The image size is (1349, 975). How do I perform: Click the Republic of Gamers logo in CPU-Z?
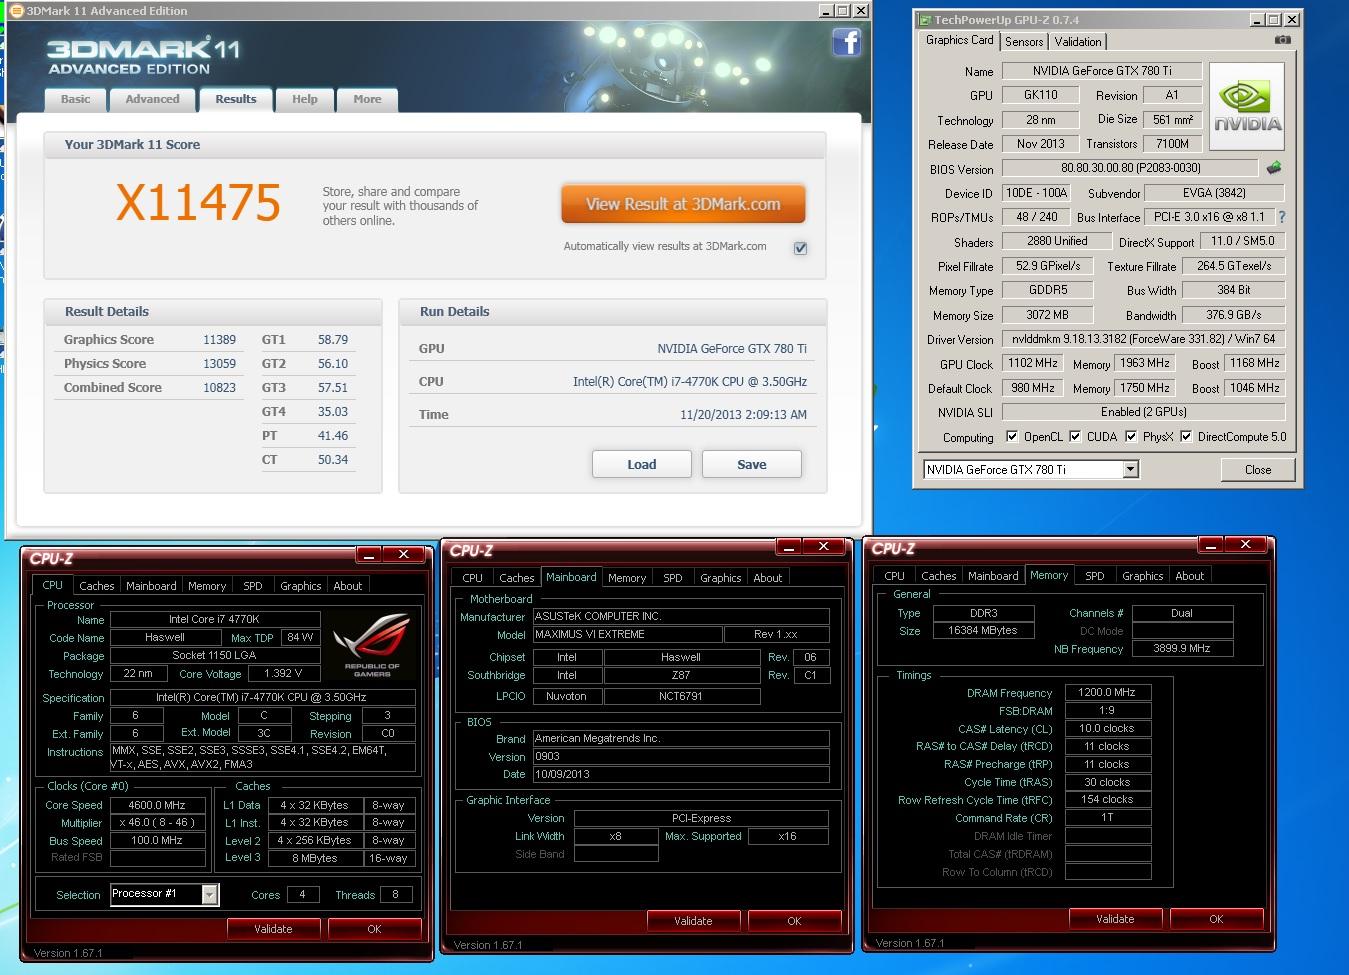(x=371, y=644)
